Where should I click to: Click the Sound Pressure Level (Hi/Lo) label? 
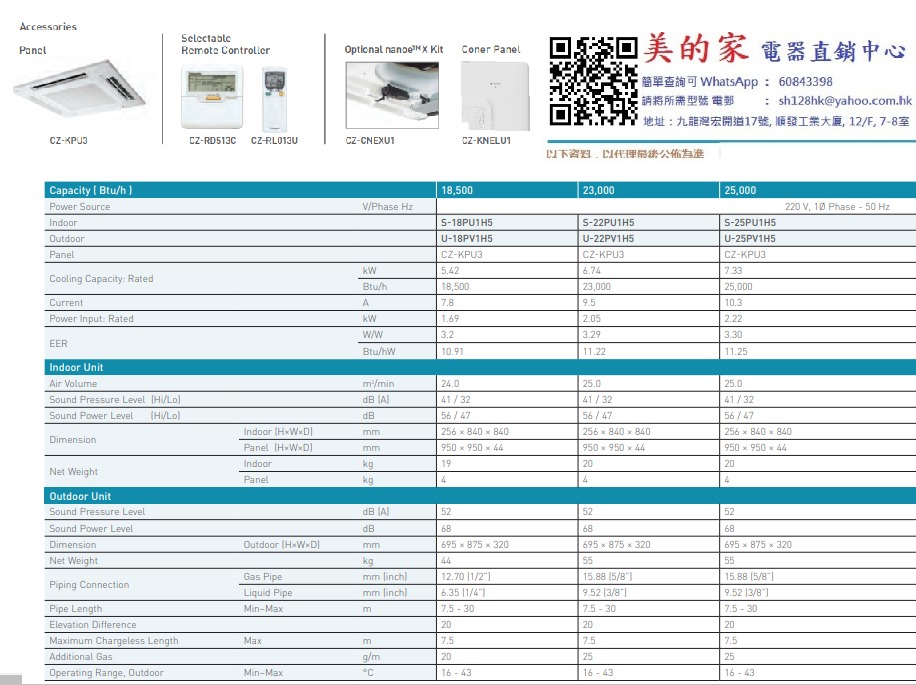pyautogui.click(x=115, y=399)
